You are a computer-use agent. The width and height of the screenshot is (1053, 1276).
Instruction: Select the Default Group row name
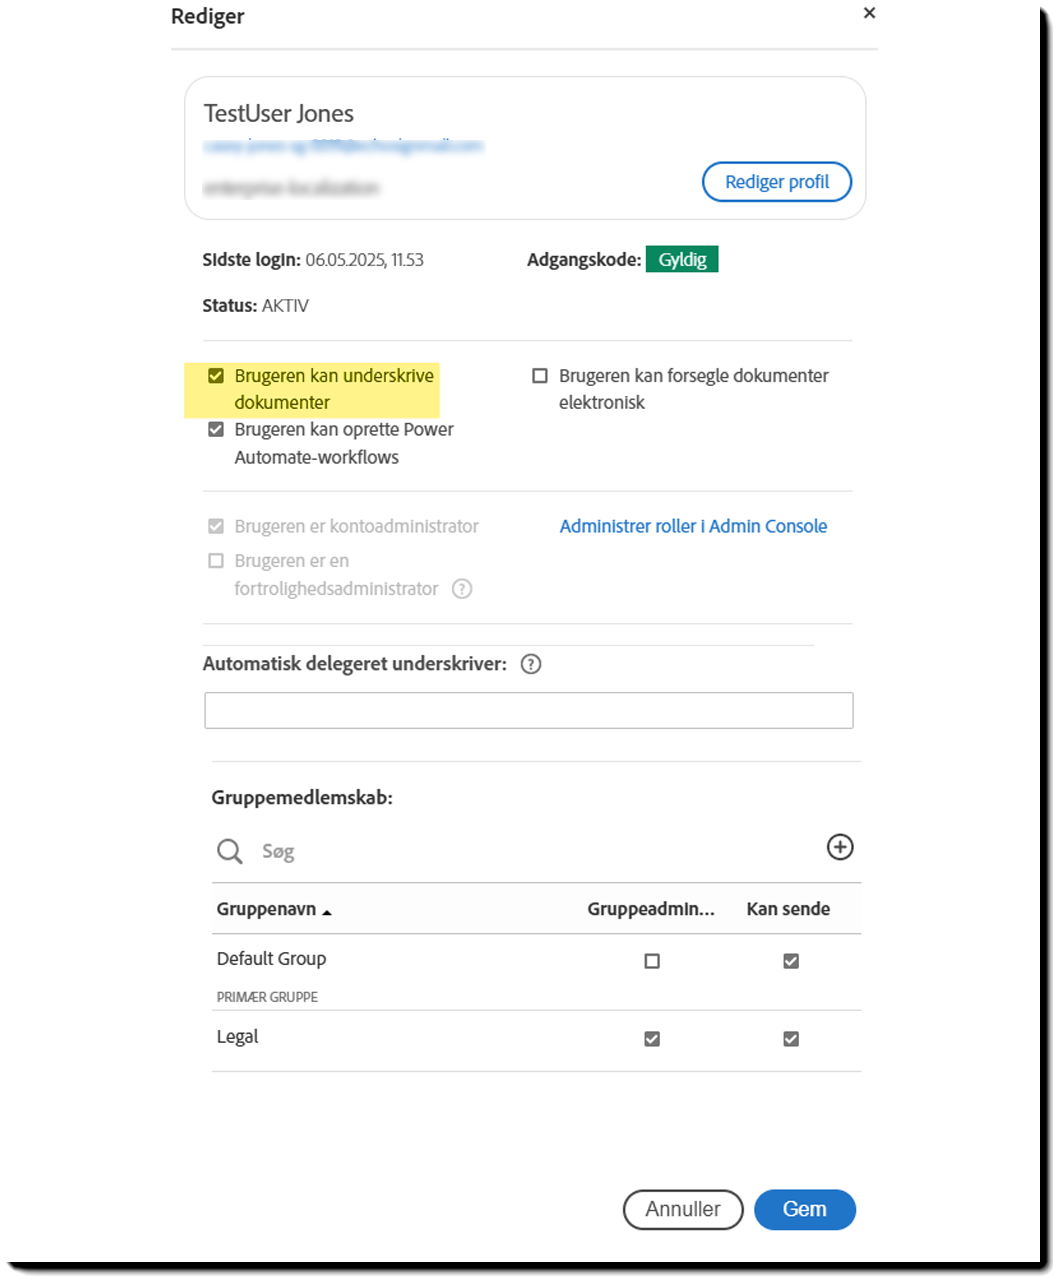(x=271, y=958)
